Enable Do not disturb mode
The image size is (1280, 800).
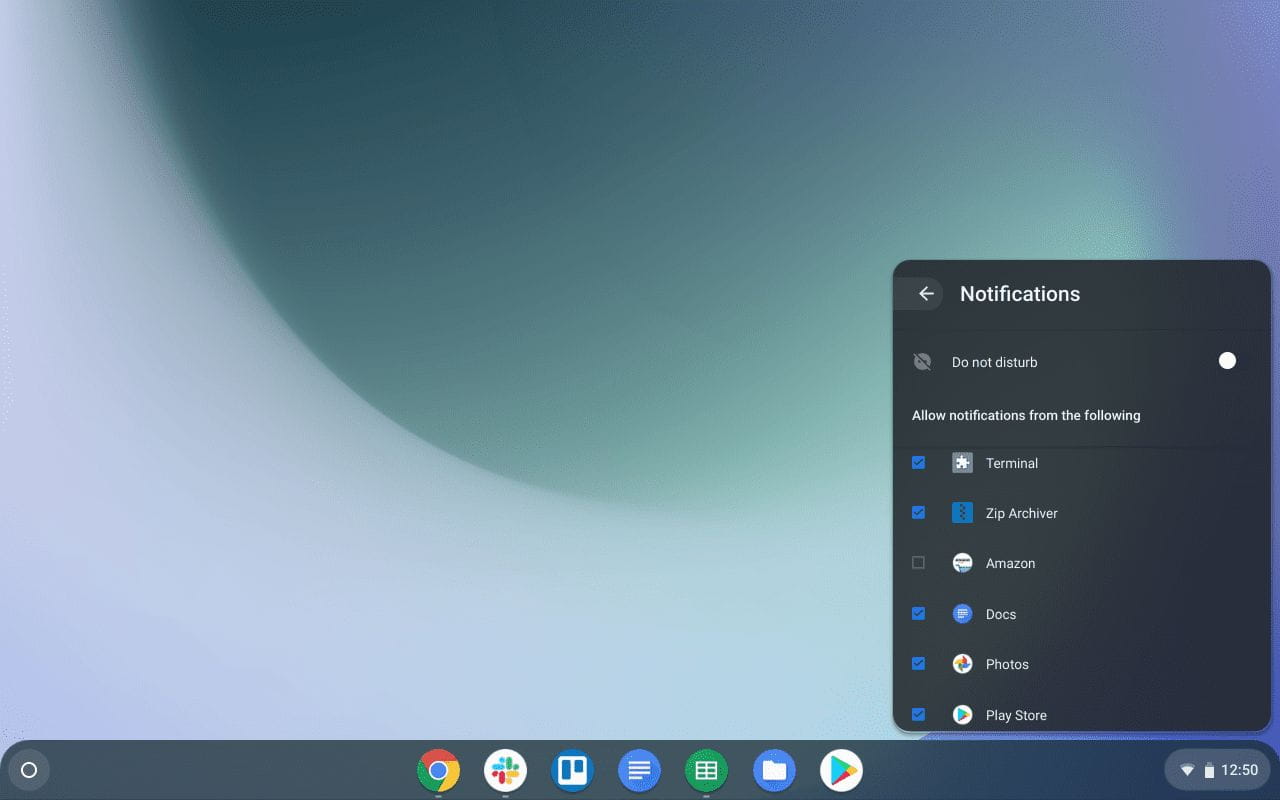pyautogui.click(x=1227, y=361)
